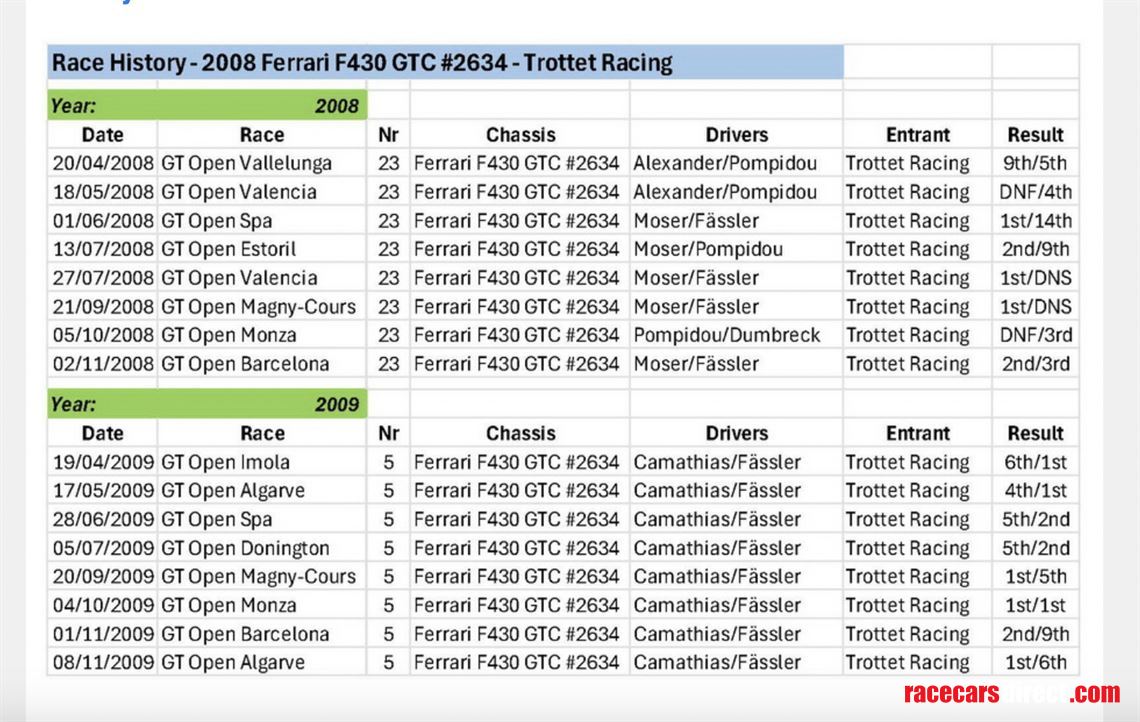1140x722 pixels.
Task: Click the 1st/1st result cell
Action: [x=1035, y=605]
